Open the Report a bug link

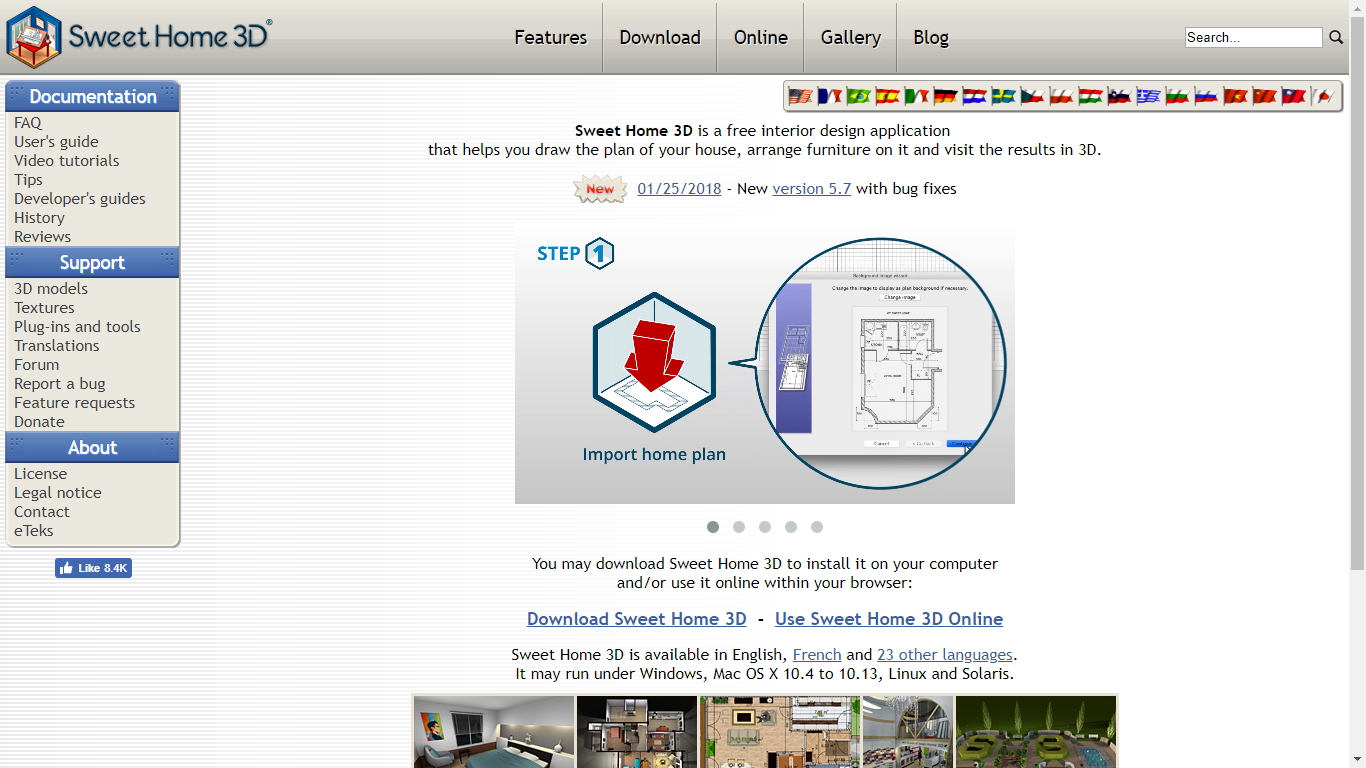(x=59, y=384)
